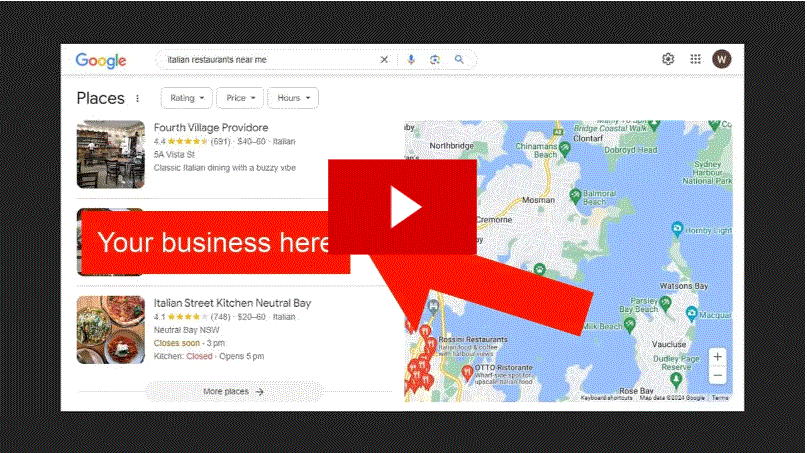Open the settings gear icon
Image resolution: width=807 pixels, height=453 pixels.
(x=668, y=59)
